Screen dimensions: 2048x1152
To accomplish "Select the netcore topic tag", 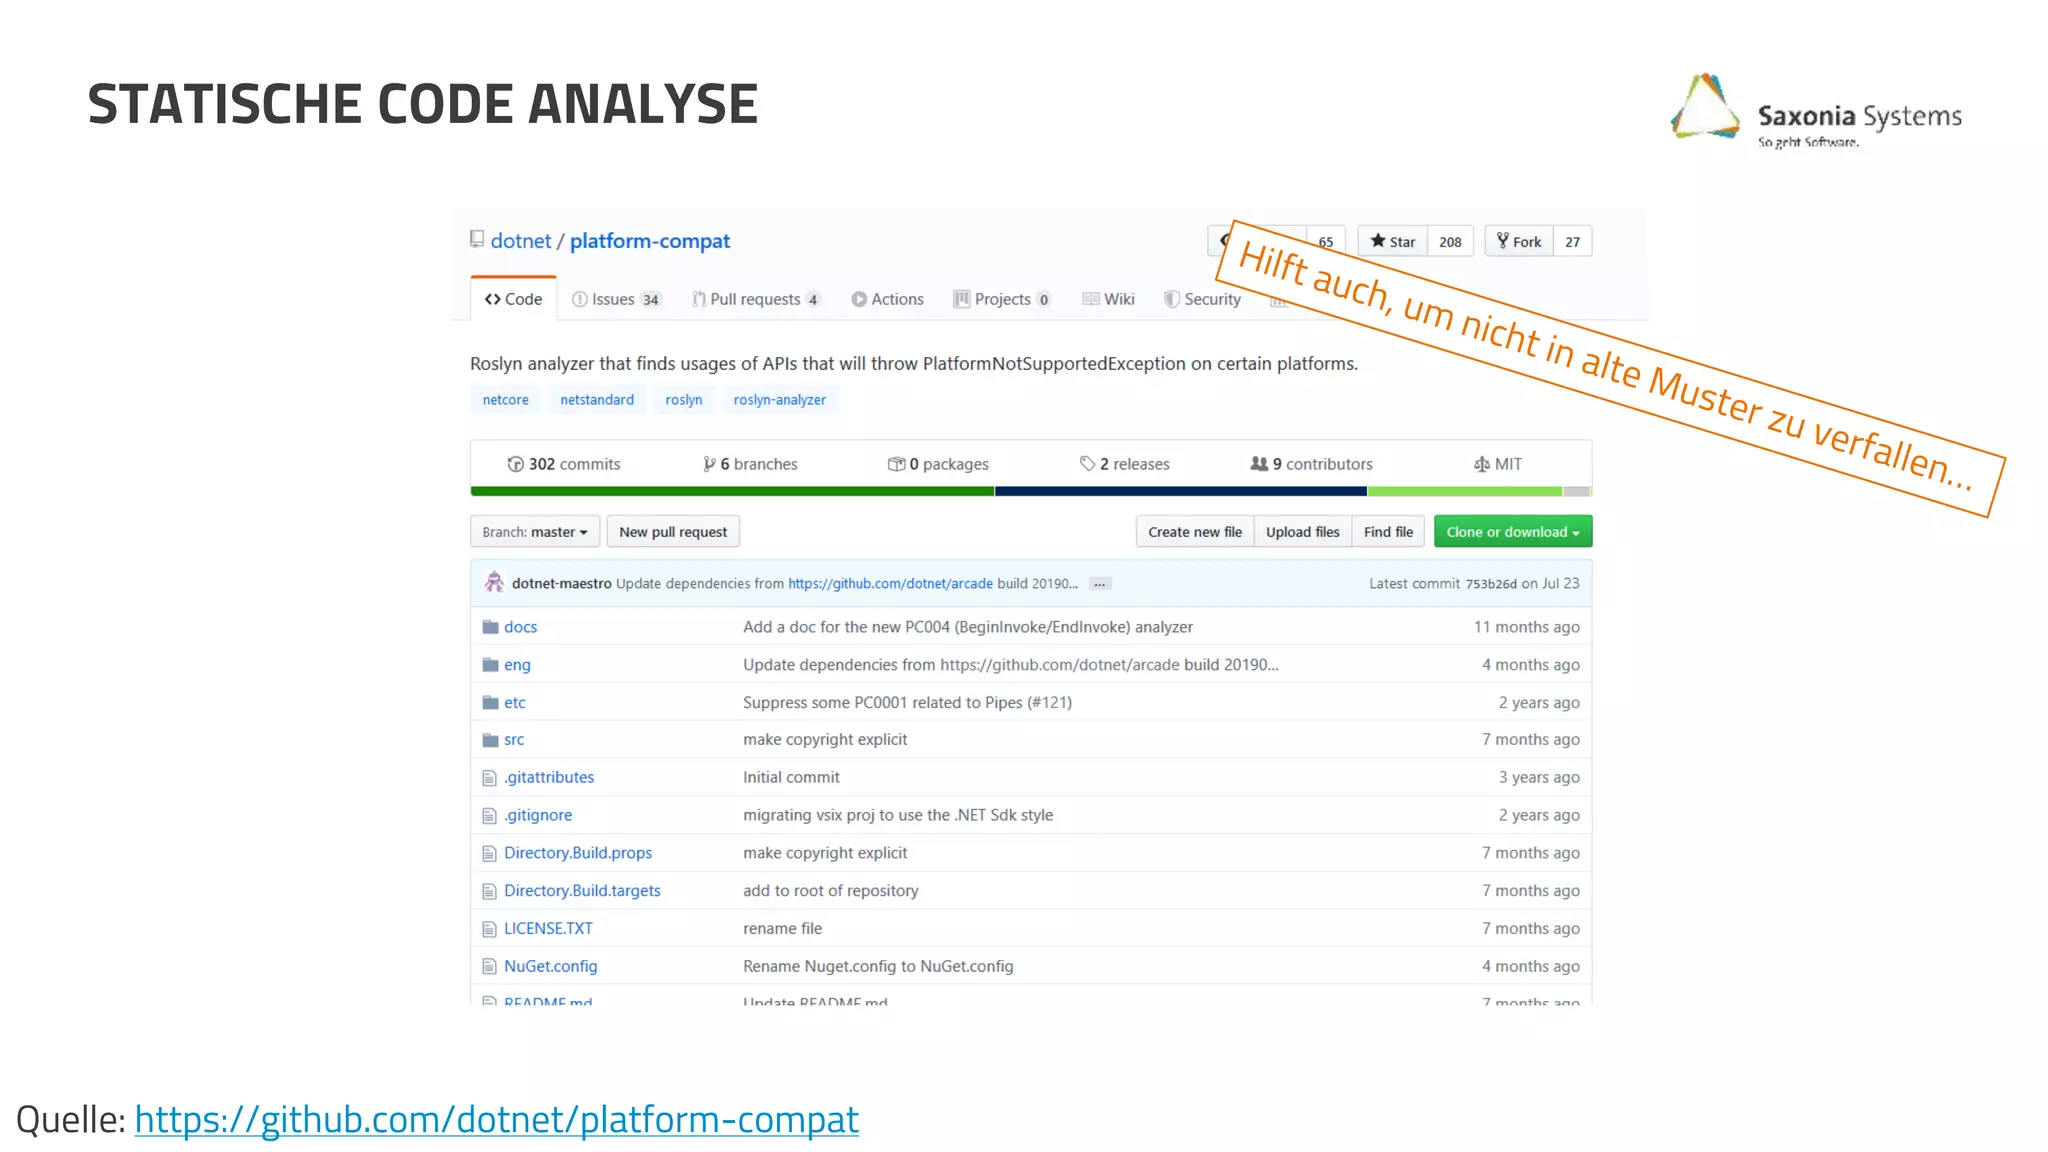I will tap(506, 399).
